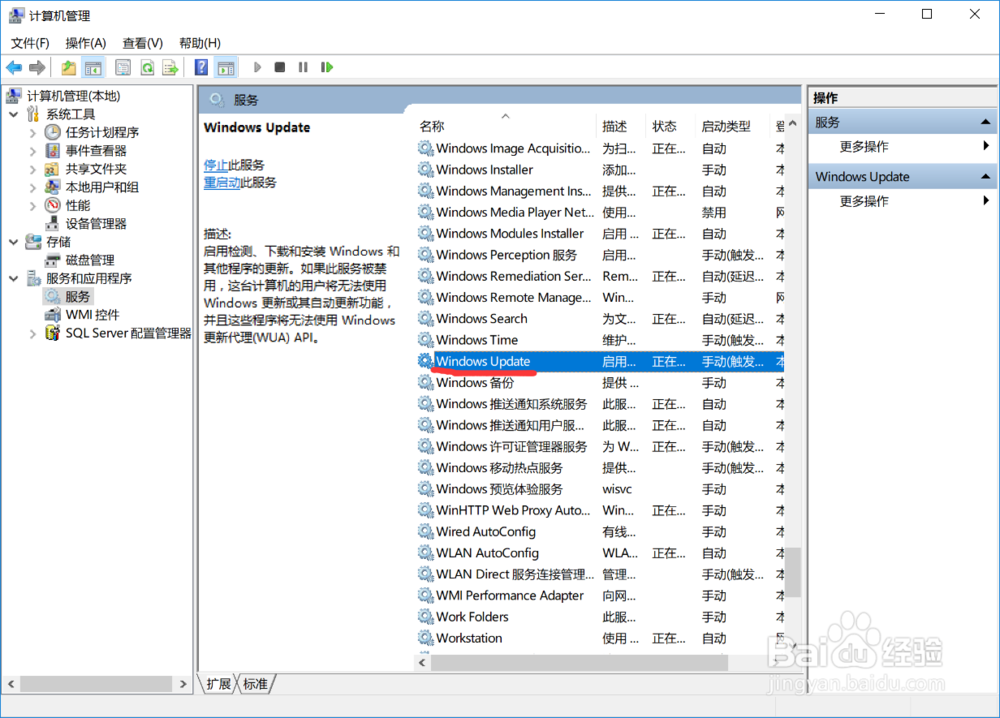
Task: Select the Windows Search service
Action: (x=482, y=318)
